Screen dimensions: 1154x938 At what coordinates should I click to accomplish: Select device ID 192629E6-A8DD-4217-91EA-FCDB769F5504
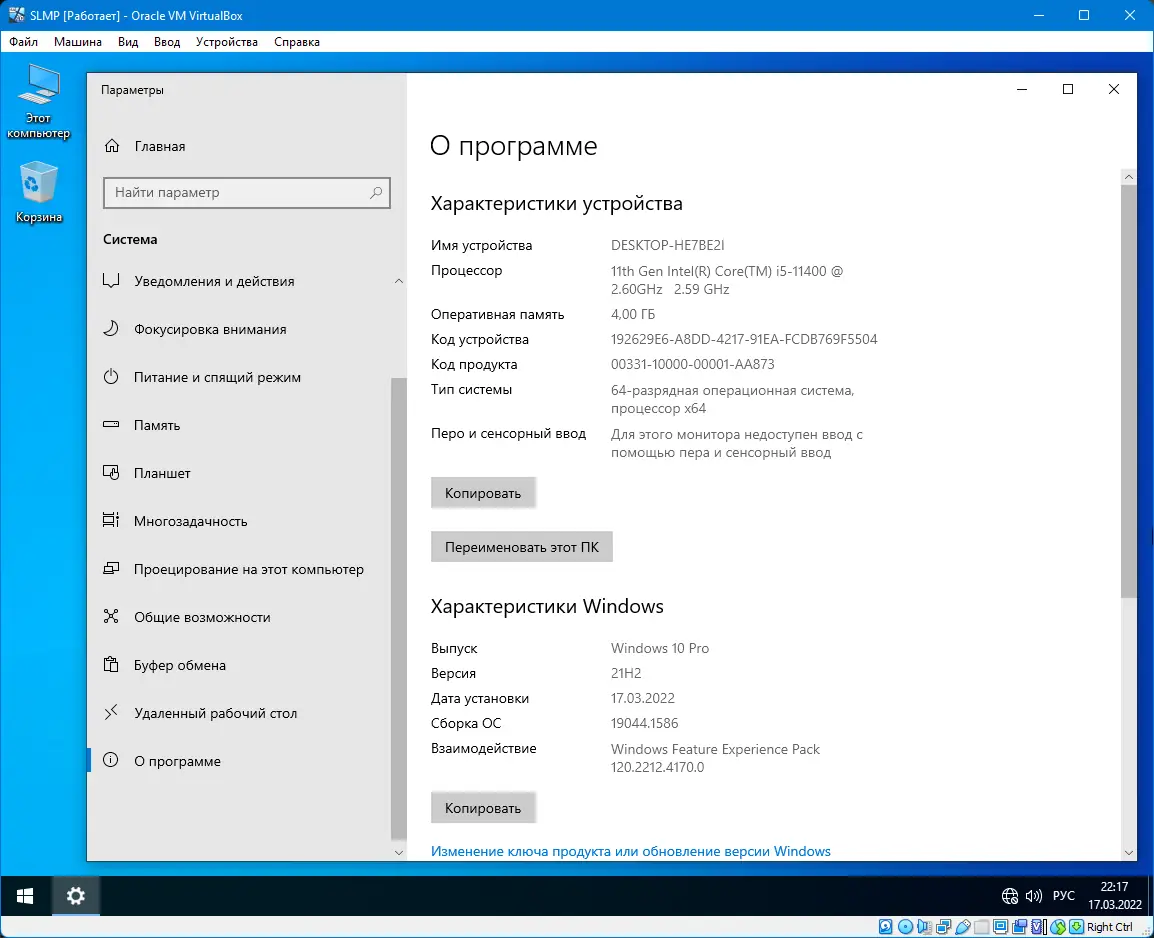pyautogui.click(x=744, y=339)
